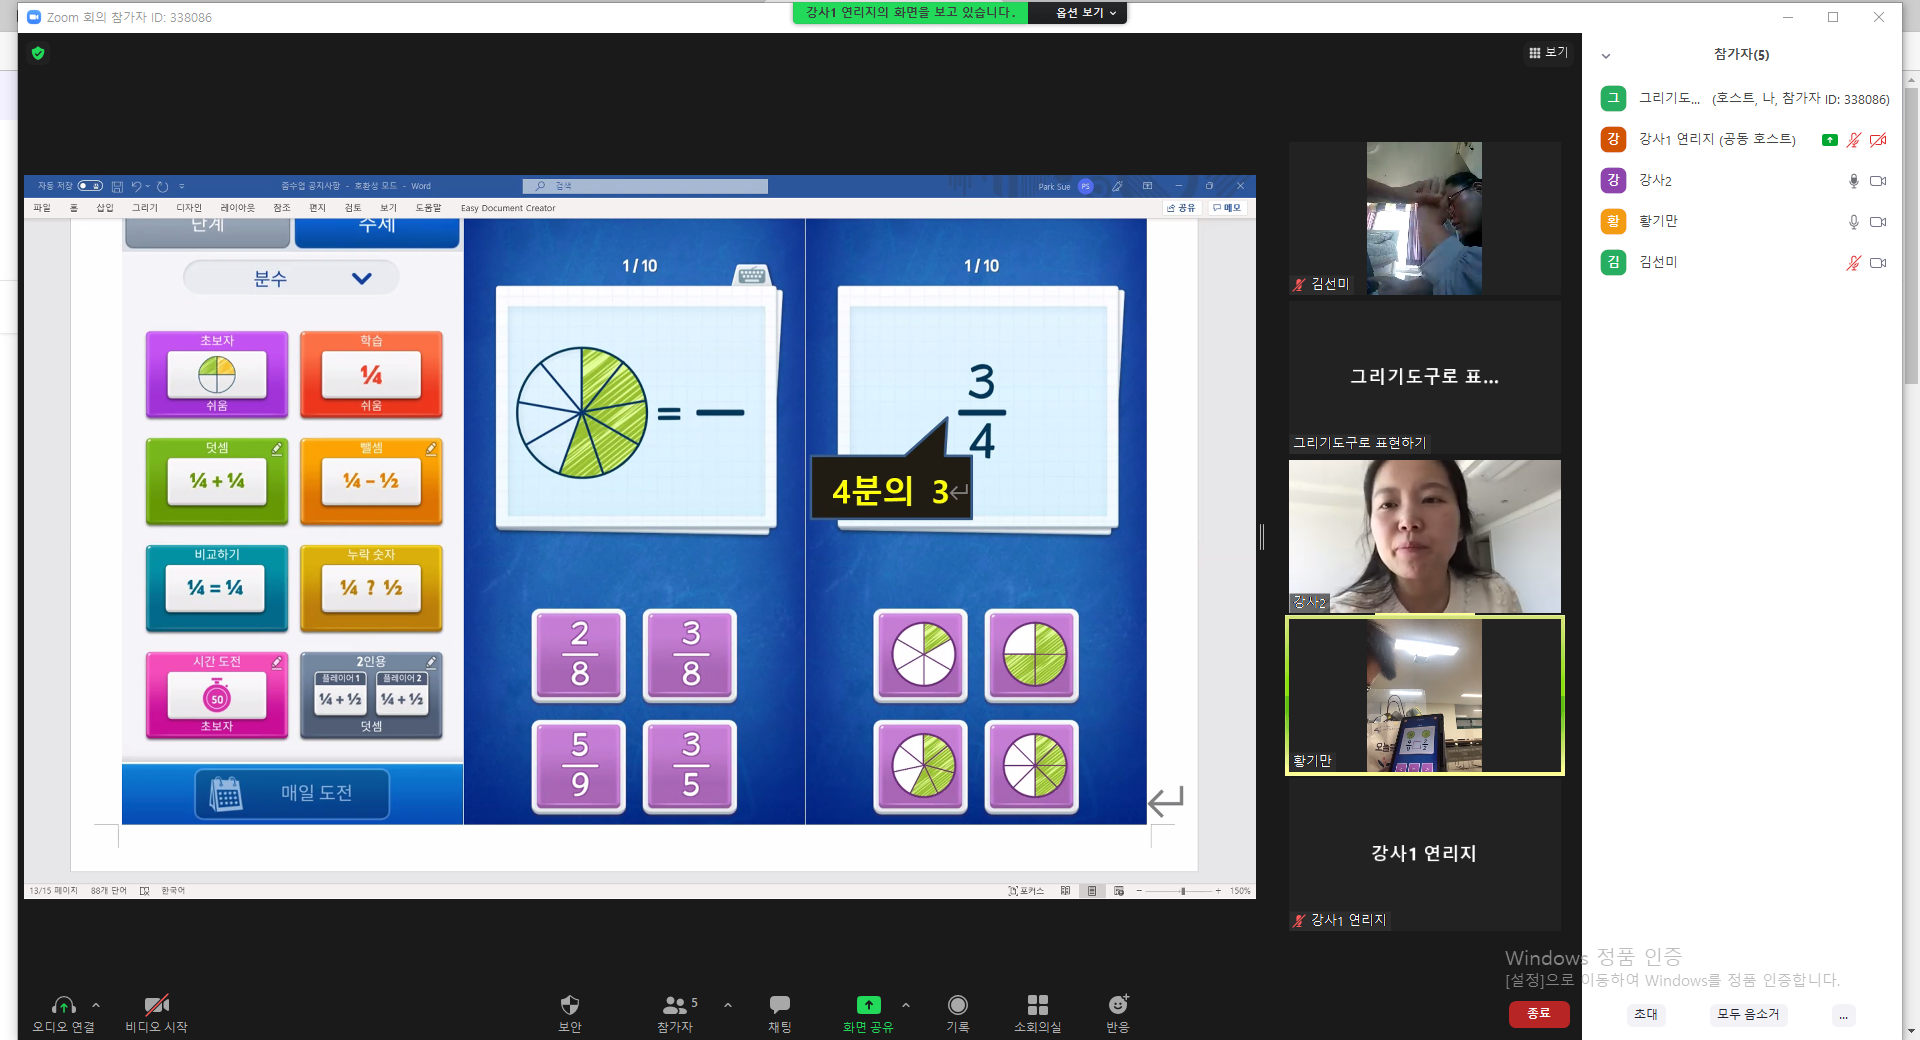The height and width of the screenshot is (1040, 1920).
Task: Click the more options ellipsis in participants panel
Action: click(x=1843, y=1015)
